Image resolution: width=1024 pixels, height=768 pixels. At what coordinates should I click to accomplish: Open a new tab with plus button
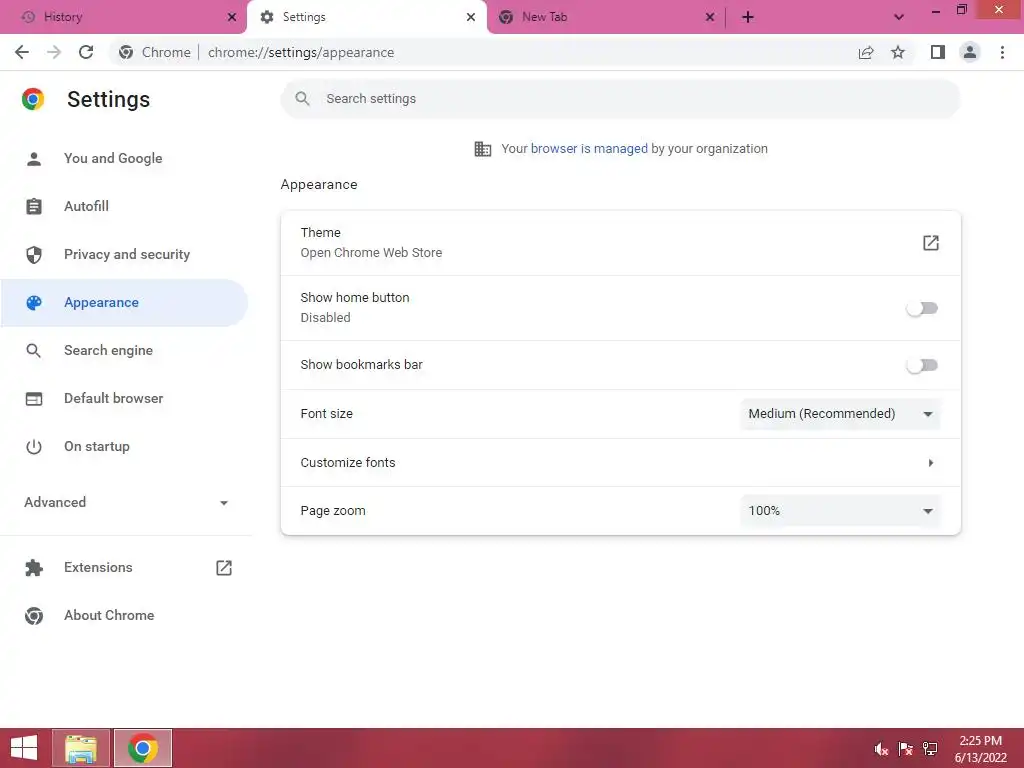[x=748, y=17]
